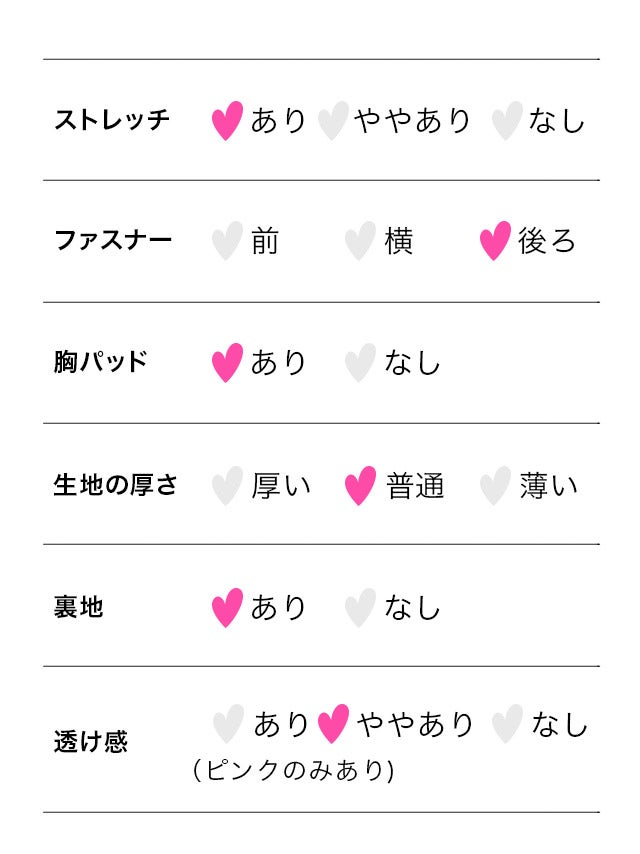Select the gray heart for 透け感 あり
The height and width of the screenshot is (854, 640).
(228, 724)
